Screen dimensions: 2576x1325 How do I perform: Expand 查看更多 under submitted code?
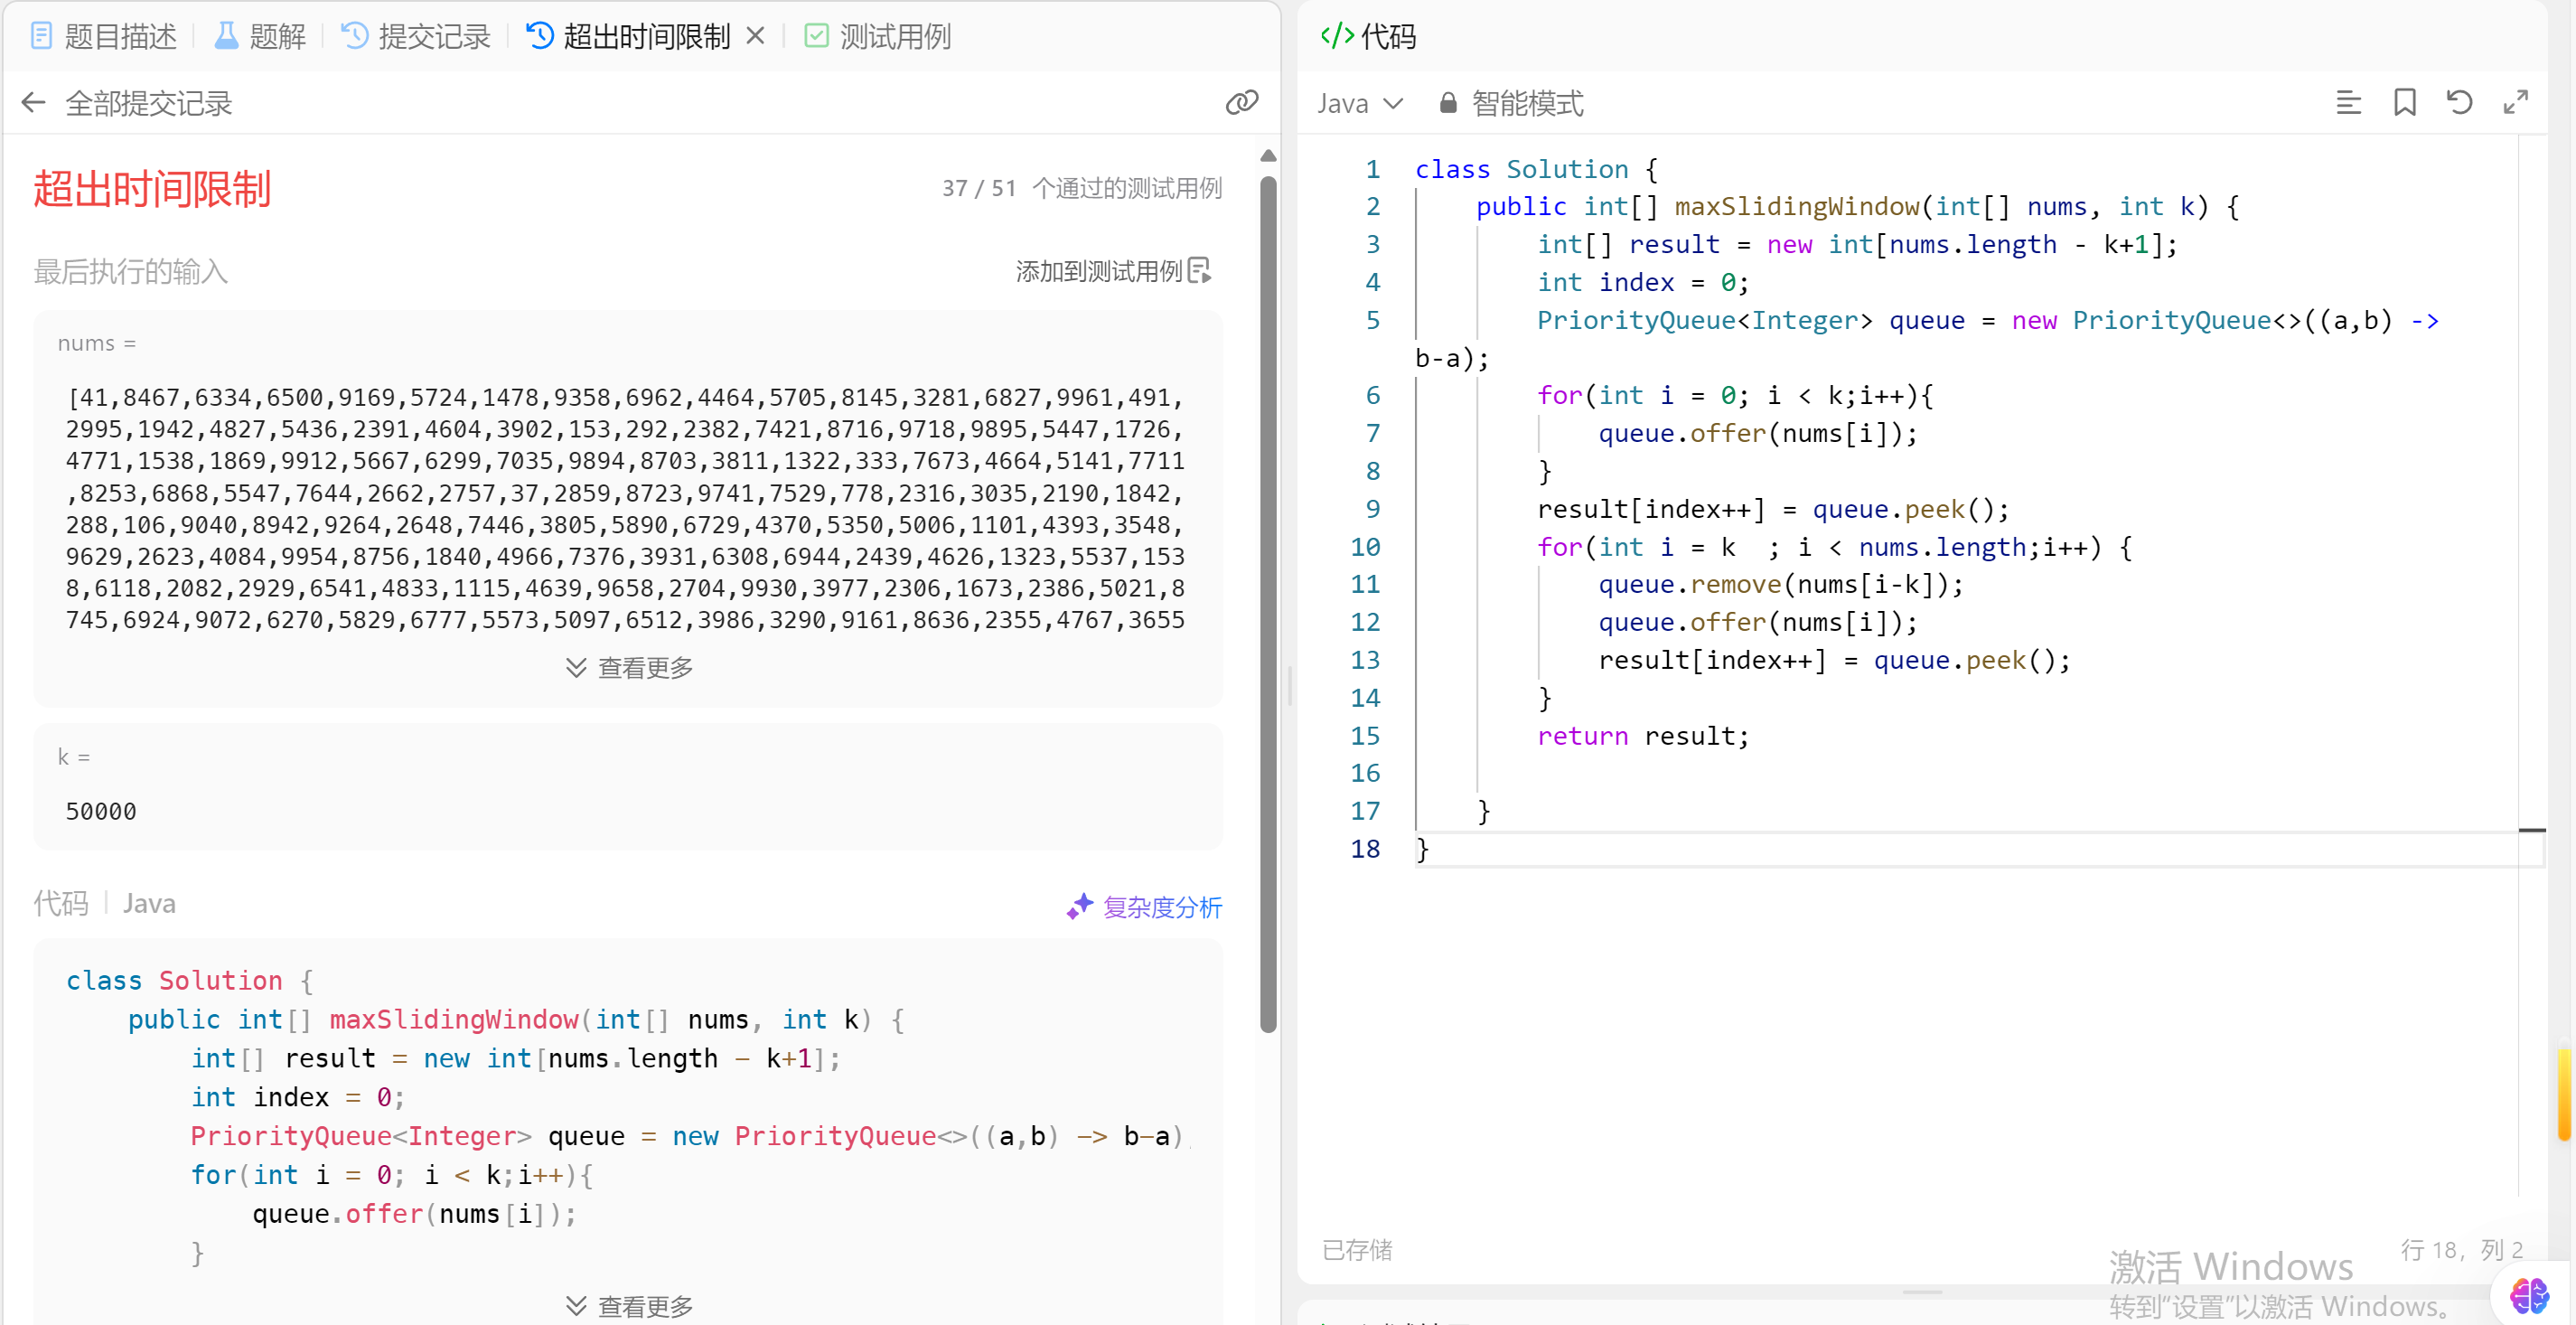click(x=629, y=1305)
